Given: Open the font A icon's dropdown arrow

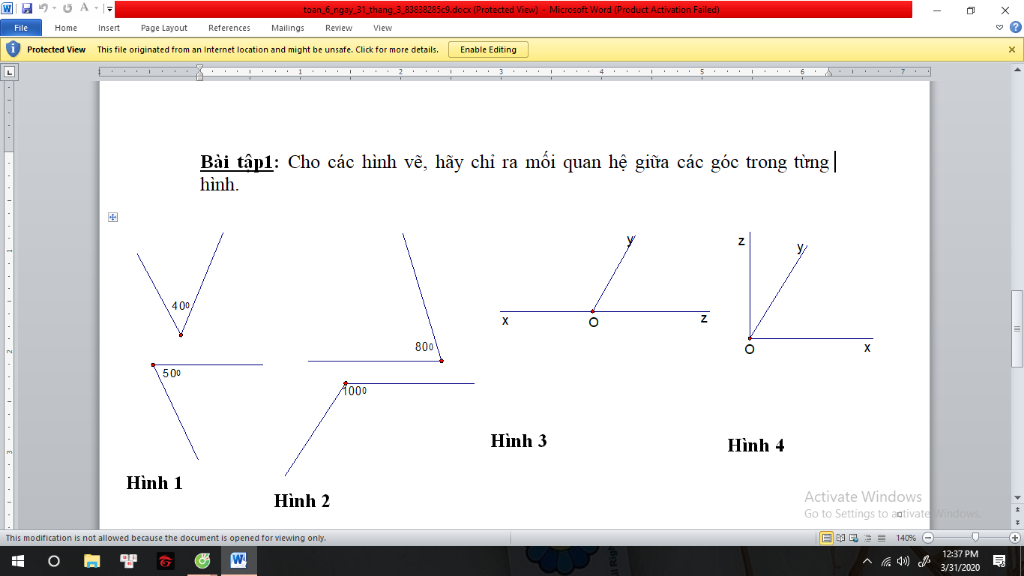Looking at the screenshot, I should [x=96, y=8].
